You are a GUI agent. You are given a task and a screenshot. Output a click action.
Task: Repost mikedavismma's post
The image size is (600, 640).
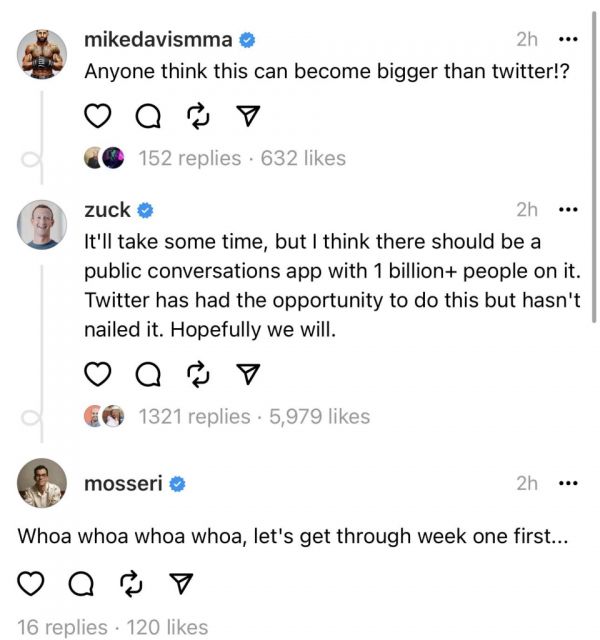pyautogui.click(x=195, y=118)
